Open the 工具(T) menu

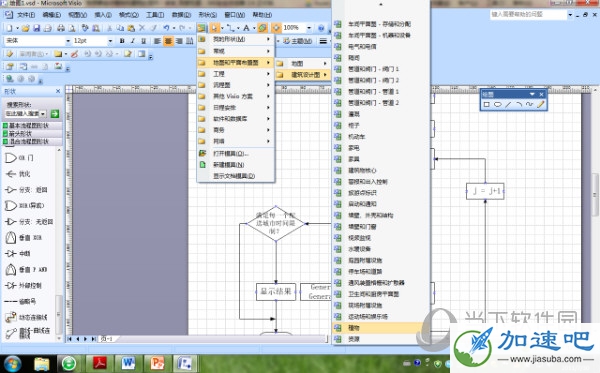[x=155, y=15]
